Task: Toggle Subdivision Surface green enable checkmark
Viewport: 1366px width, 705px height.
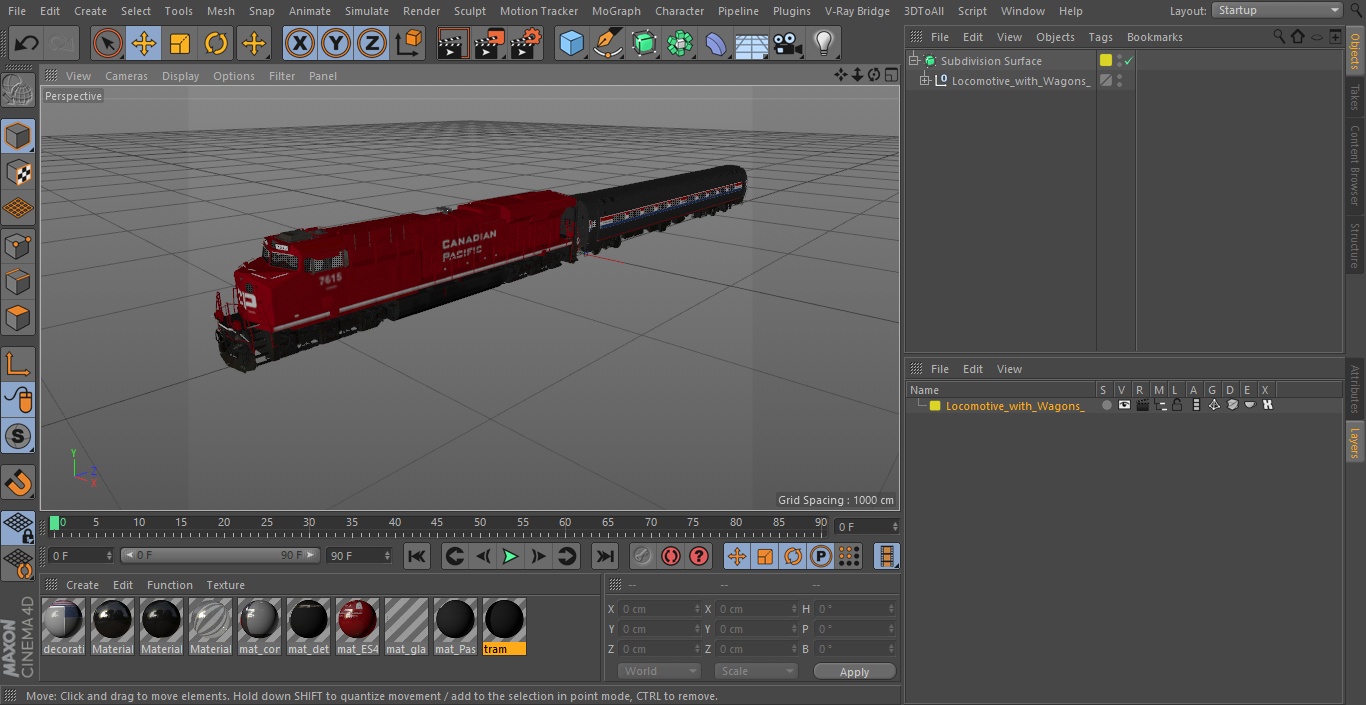Action: pyautogui.click(x=1129, y=61)
